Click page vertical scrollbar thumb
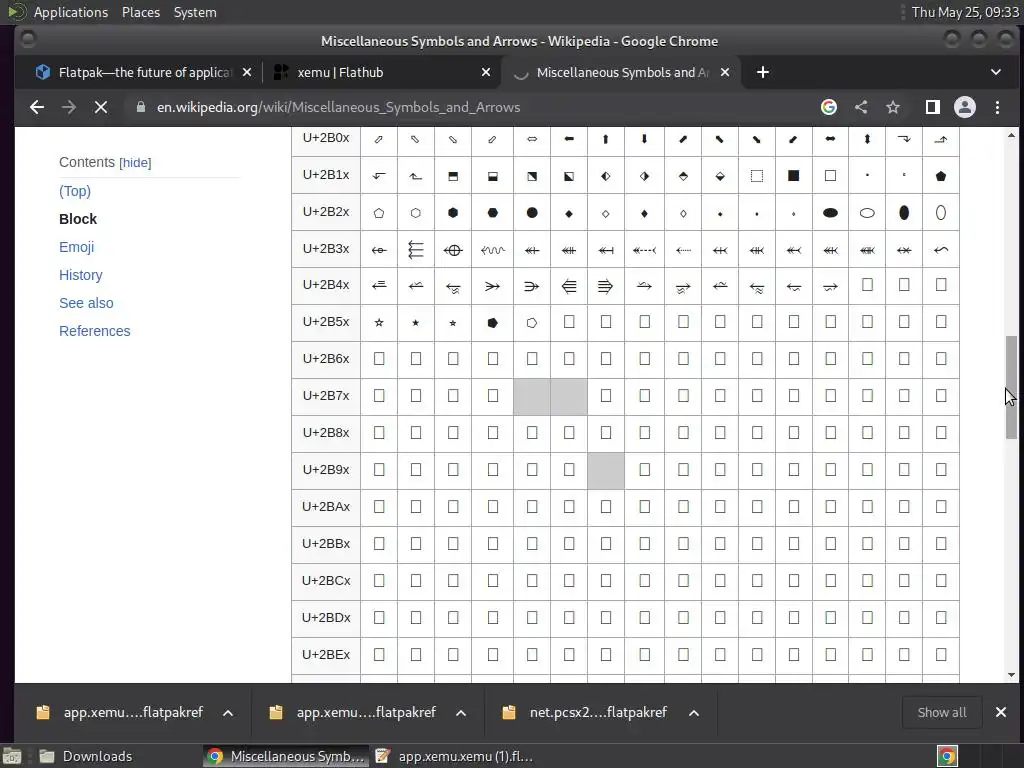Viewport: 1024px width, 768px height. [x=1011, y=387]
